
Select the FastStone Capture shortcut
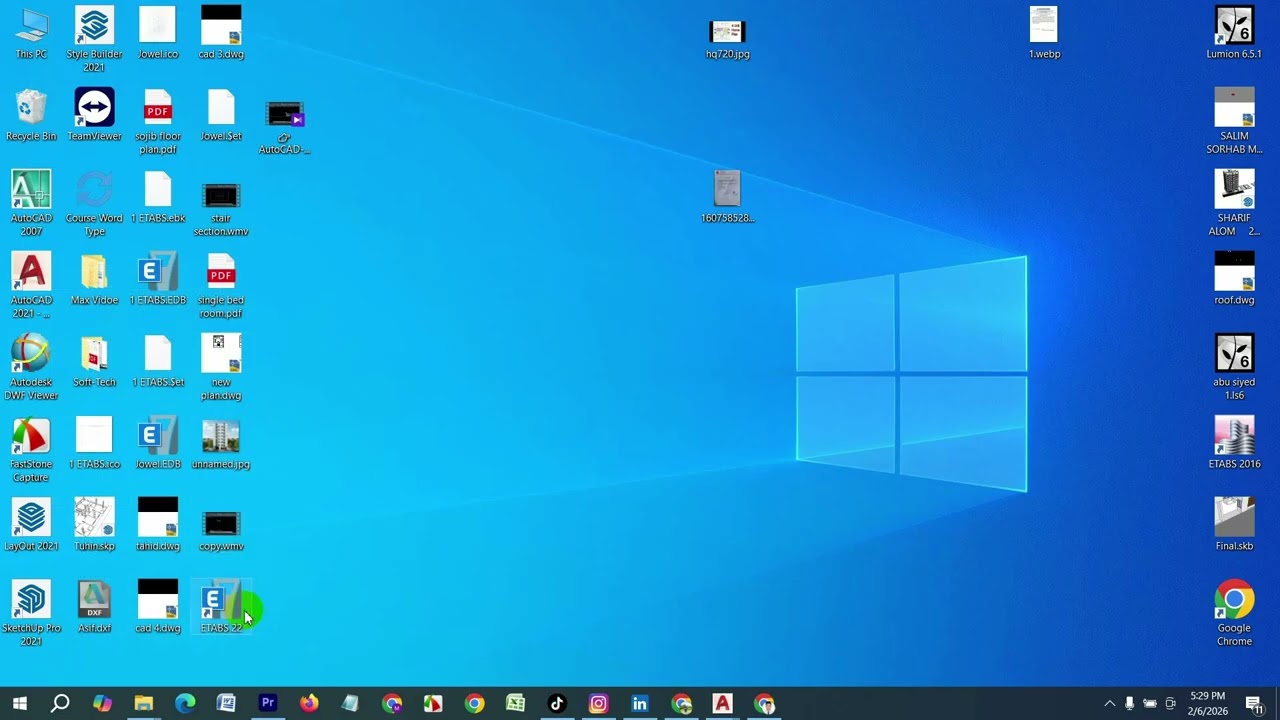[31, 449]
